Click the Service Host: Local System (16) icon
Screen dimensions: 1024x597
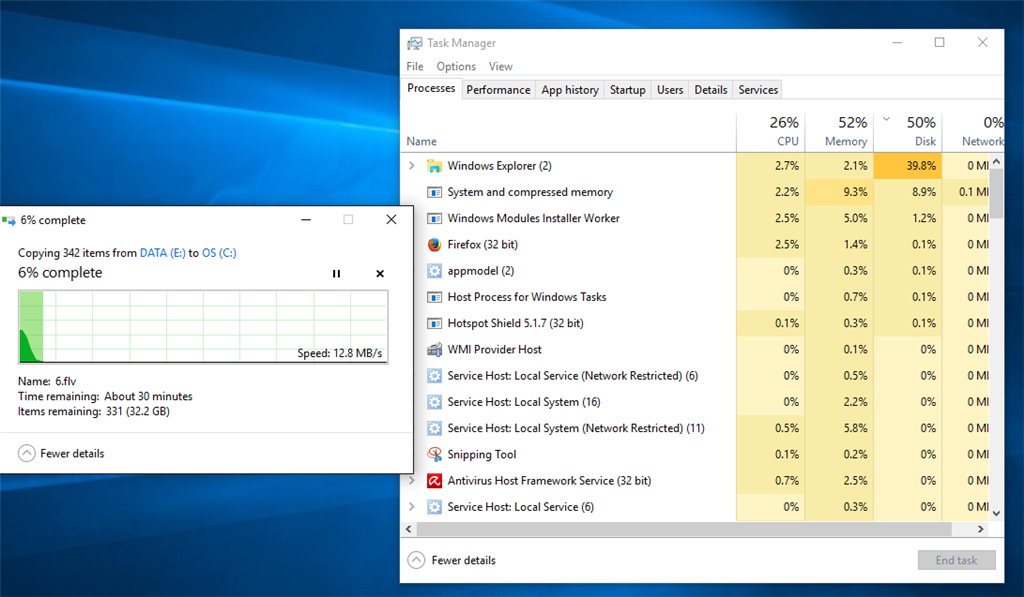(434, 402)
